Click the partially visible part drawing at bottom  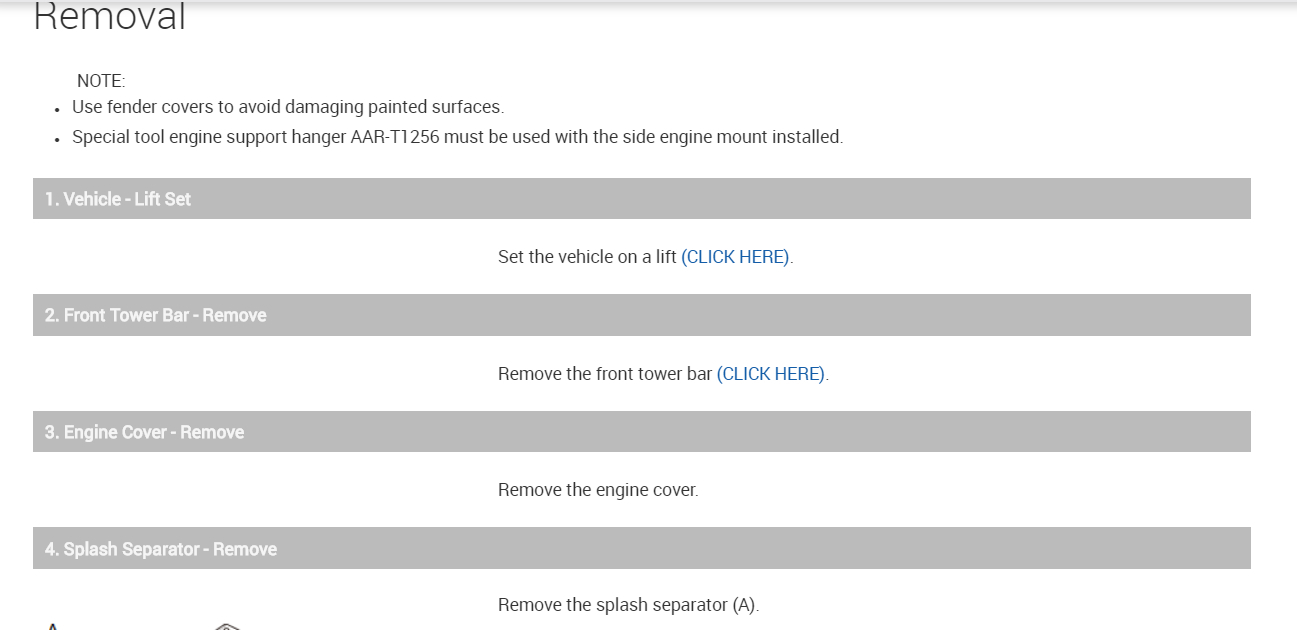pos(227,626)
